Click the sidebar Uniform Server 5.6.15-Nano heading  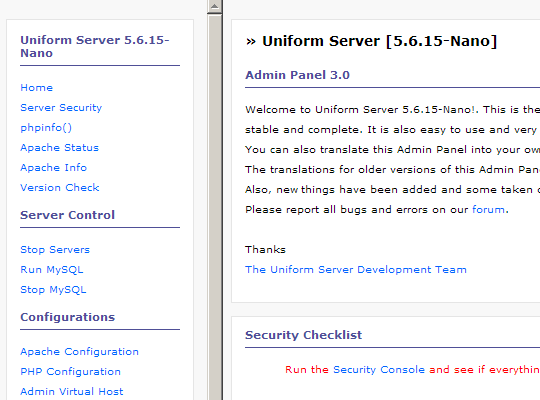coord(95,47)
